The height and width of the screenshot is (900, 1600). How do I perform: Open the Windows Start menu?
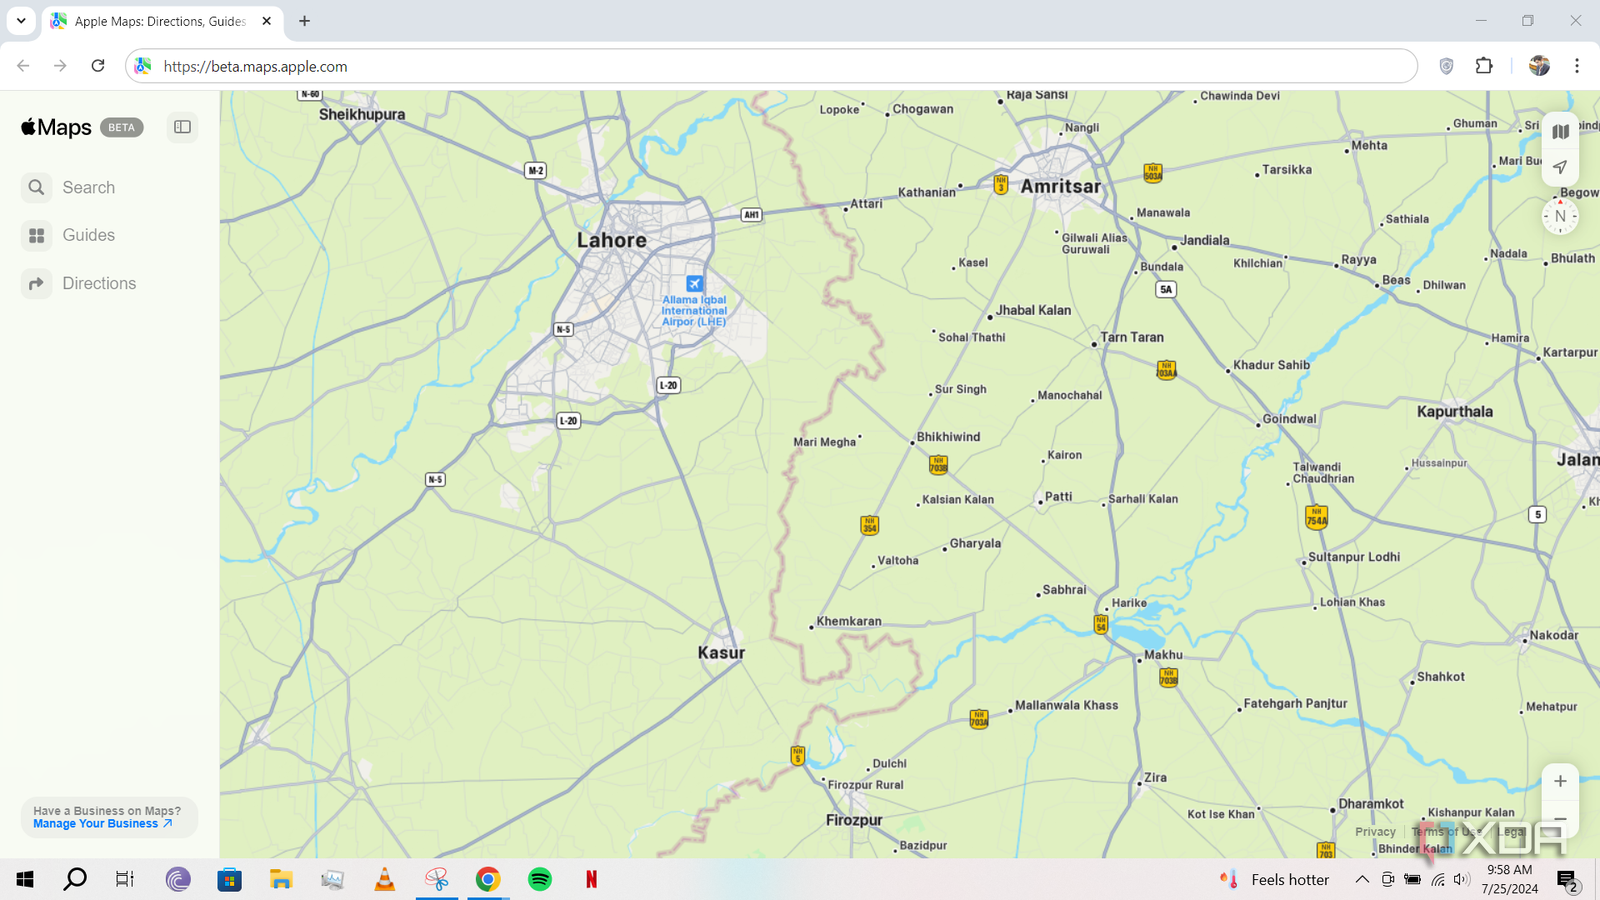(25, 879)
